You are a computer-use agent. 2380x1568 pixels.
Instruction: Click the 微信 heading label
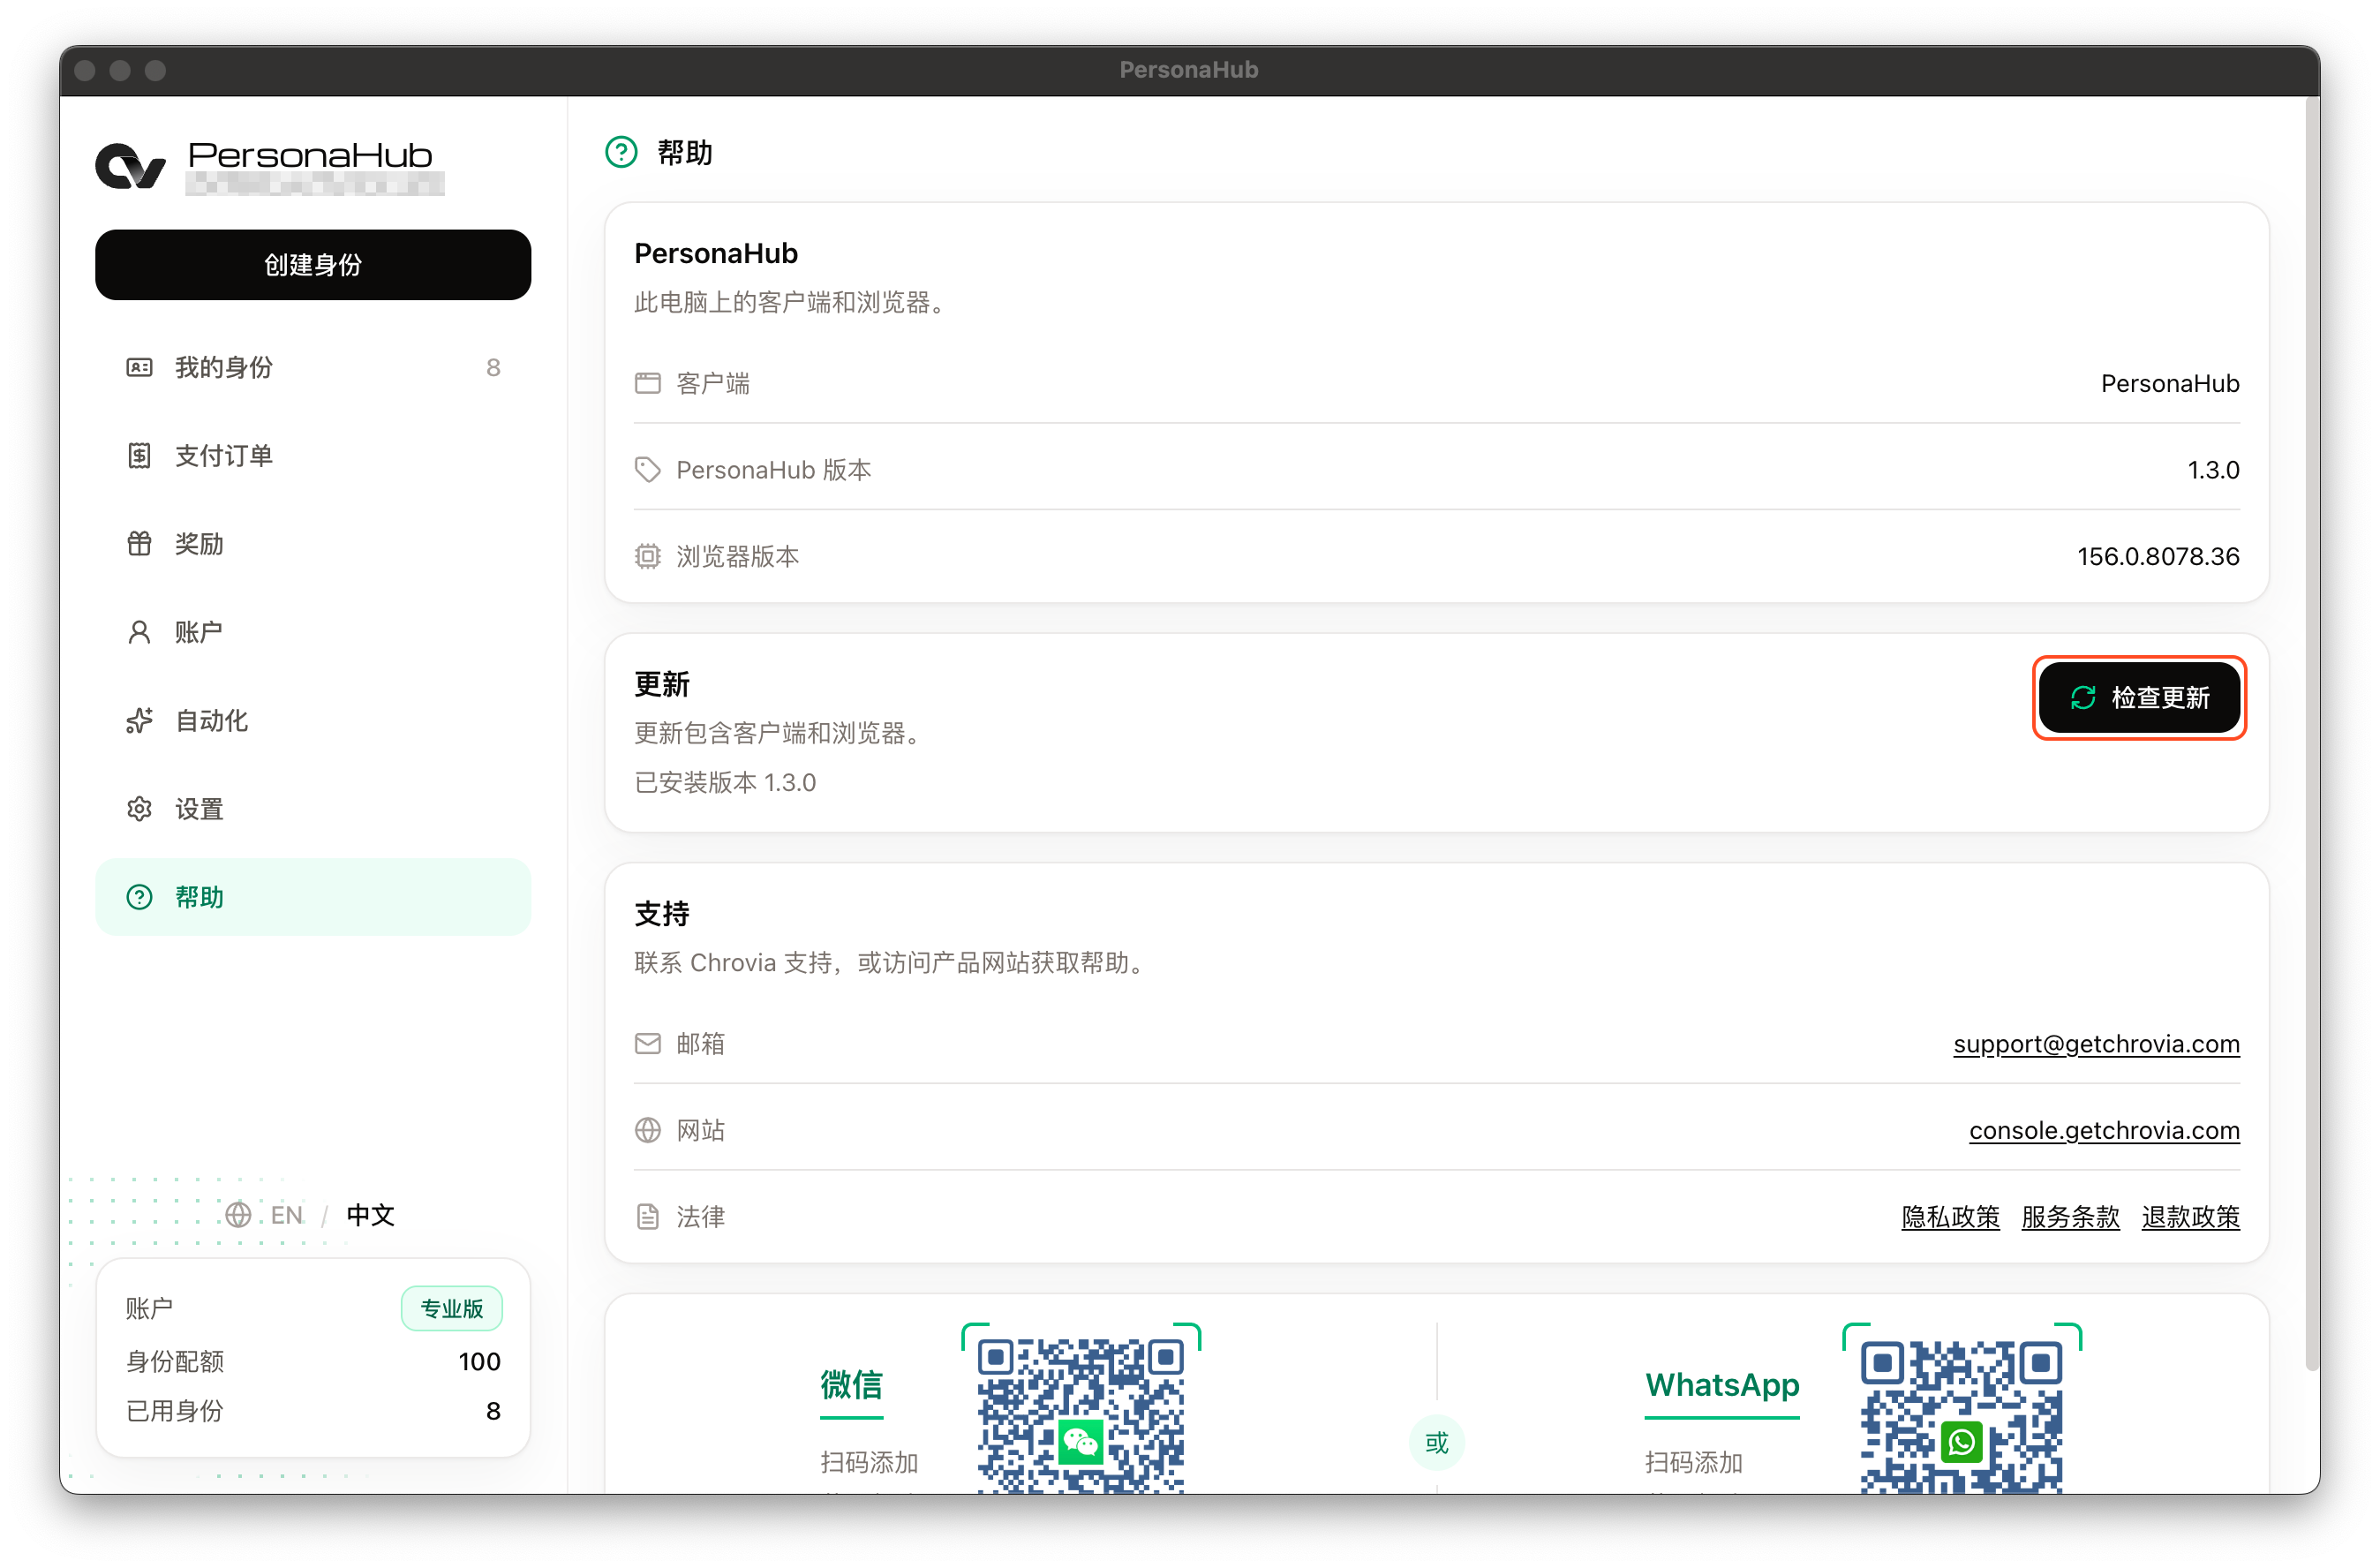[851, 1384]
